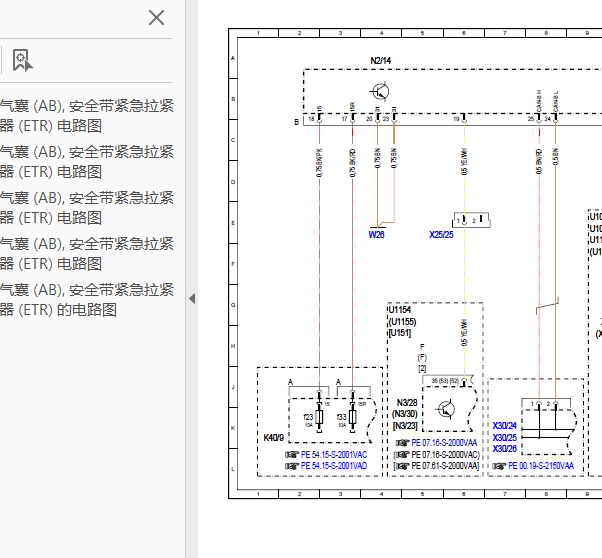Open link PE 54.15-S-2001VAC

click(x=334, y=455)
